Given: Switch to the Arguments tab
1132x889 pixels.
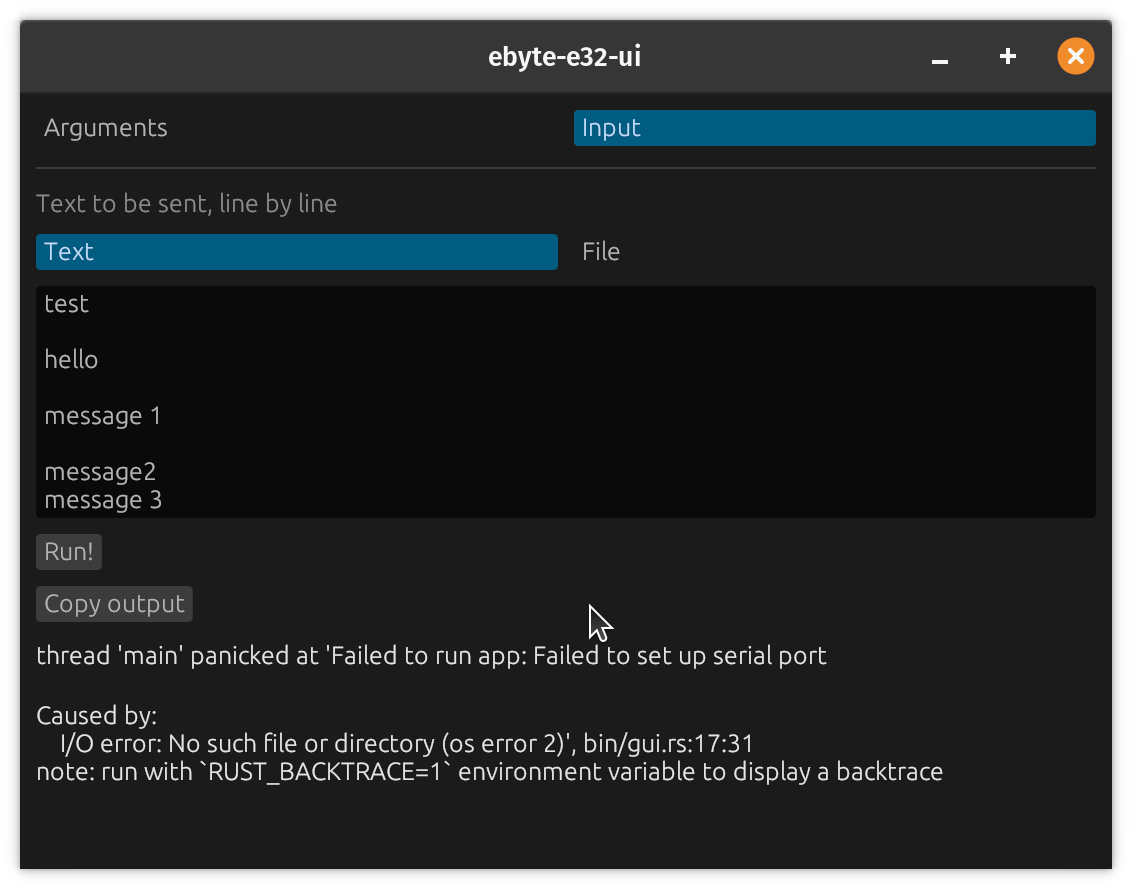Looking at the screenshot, I should pos(106,128).
